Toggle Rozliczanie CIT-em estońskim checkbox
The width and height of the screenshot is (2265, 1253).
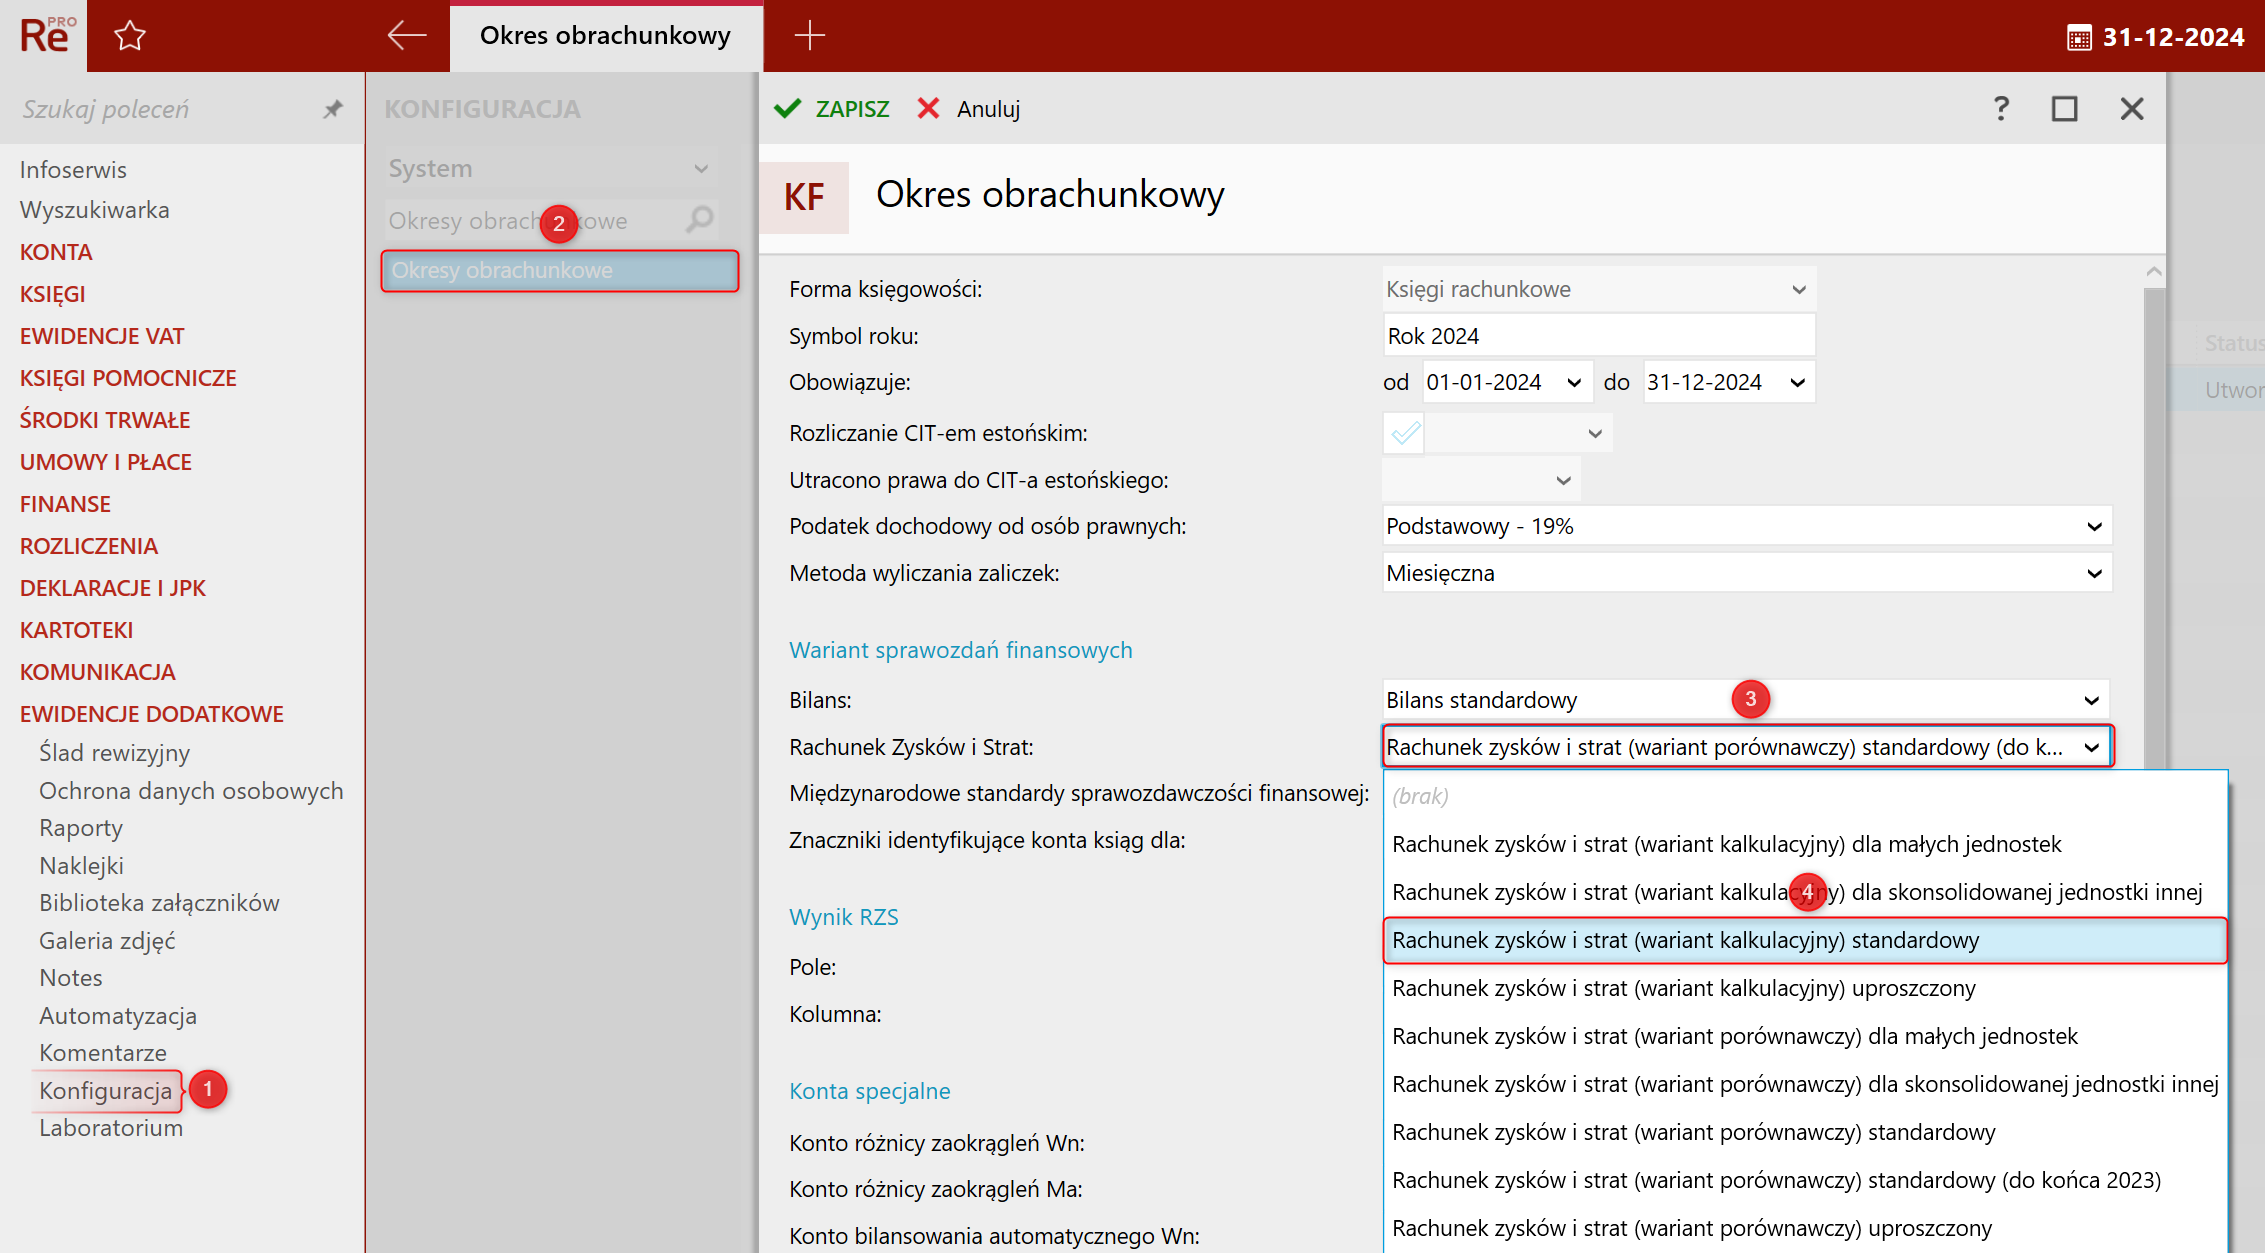tap(1404, 433)
